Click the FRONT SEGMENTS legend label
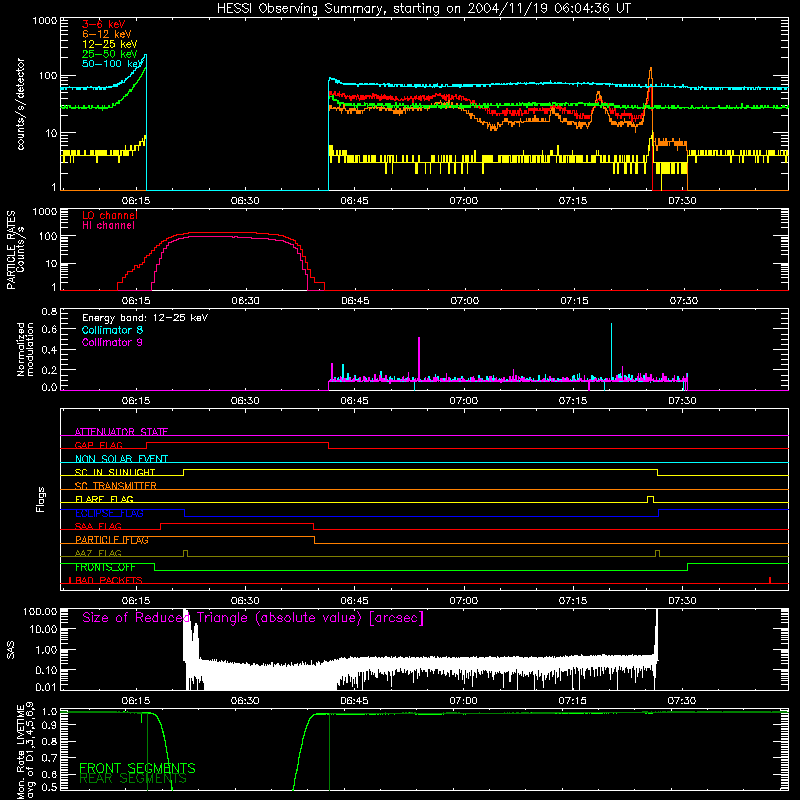The height and width of the screenshot is (800, 800). pyautogui.click(x=137, y=768)
